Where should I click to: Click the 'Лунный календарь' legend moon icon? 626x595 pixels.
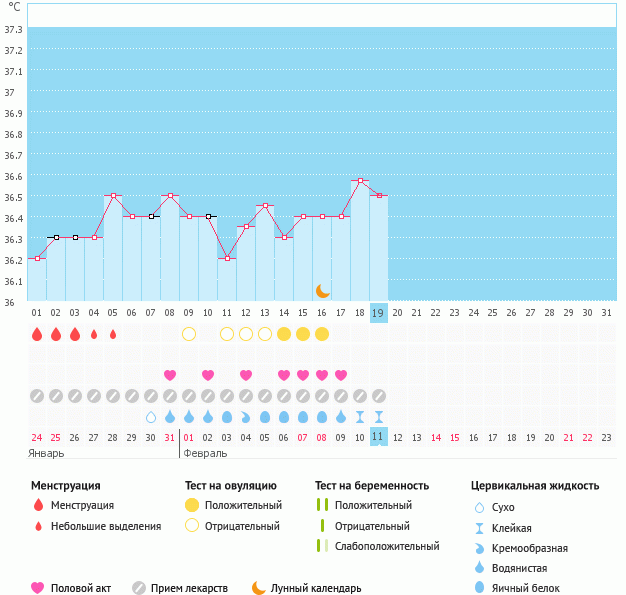click(x=259, y=587)
